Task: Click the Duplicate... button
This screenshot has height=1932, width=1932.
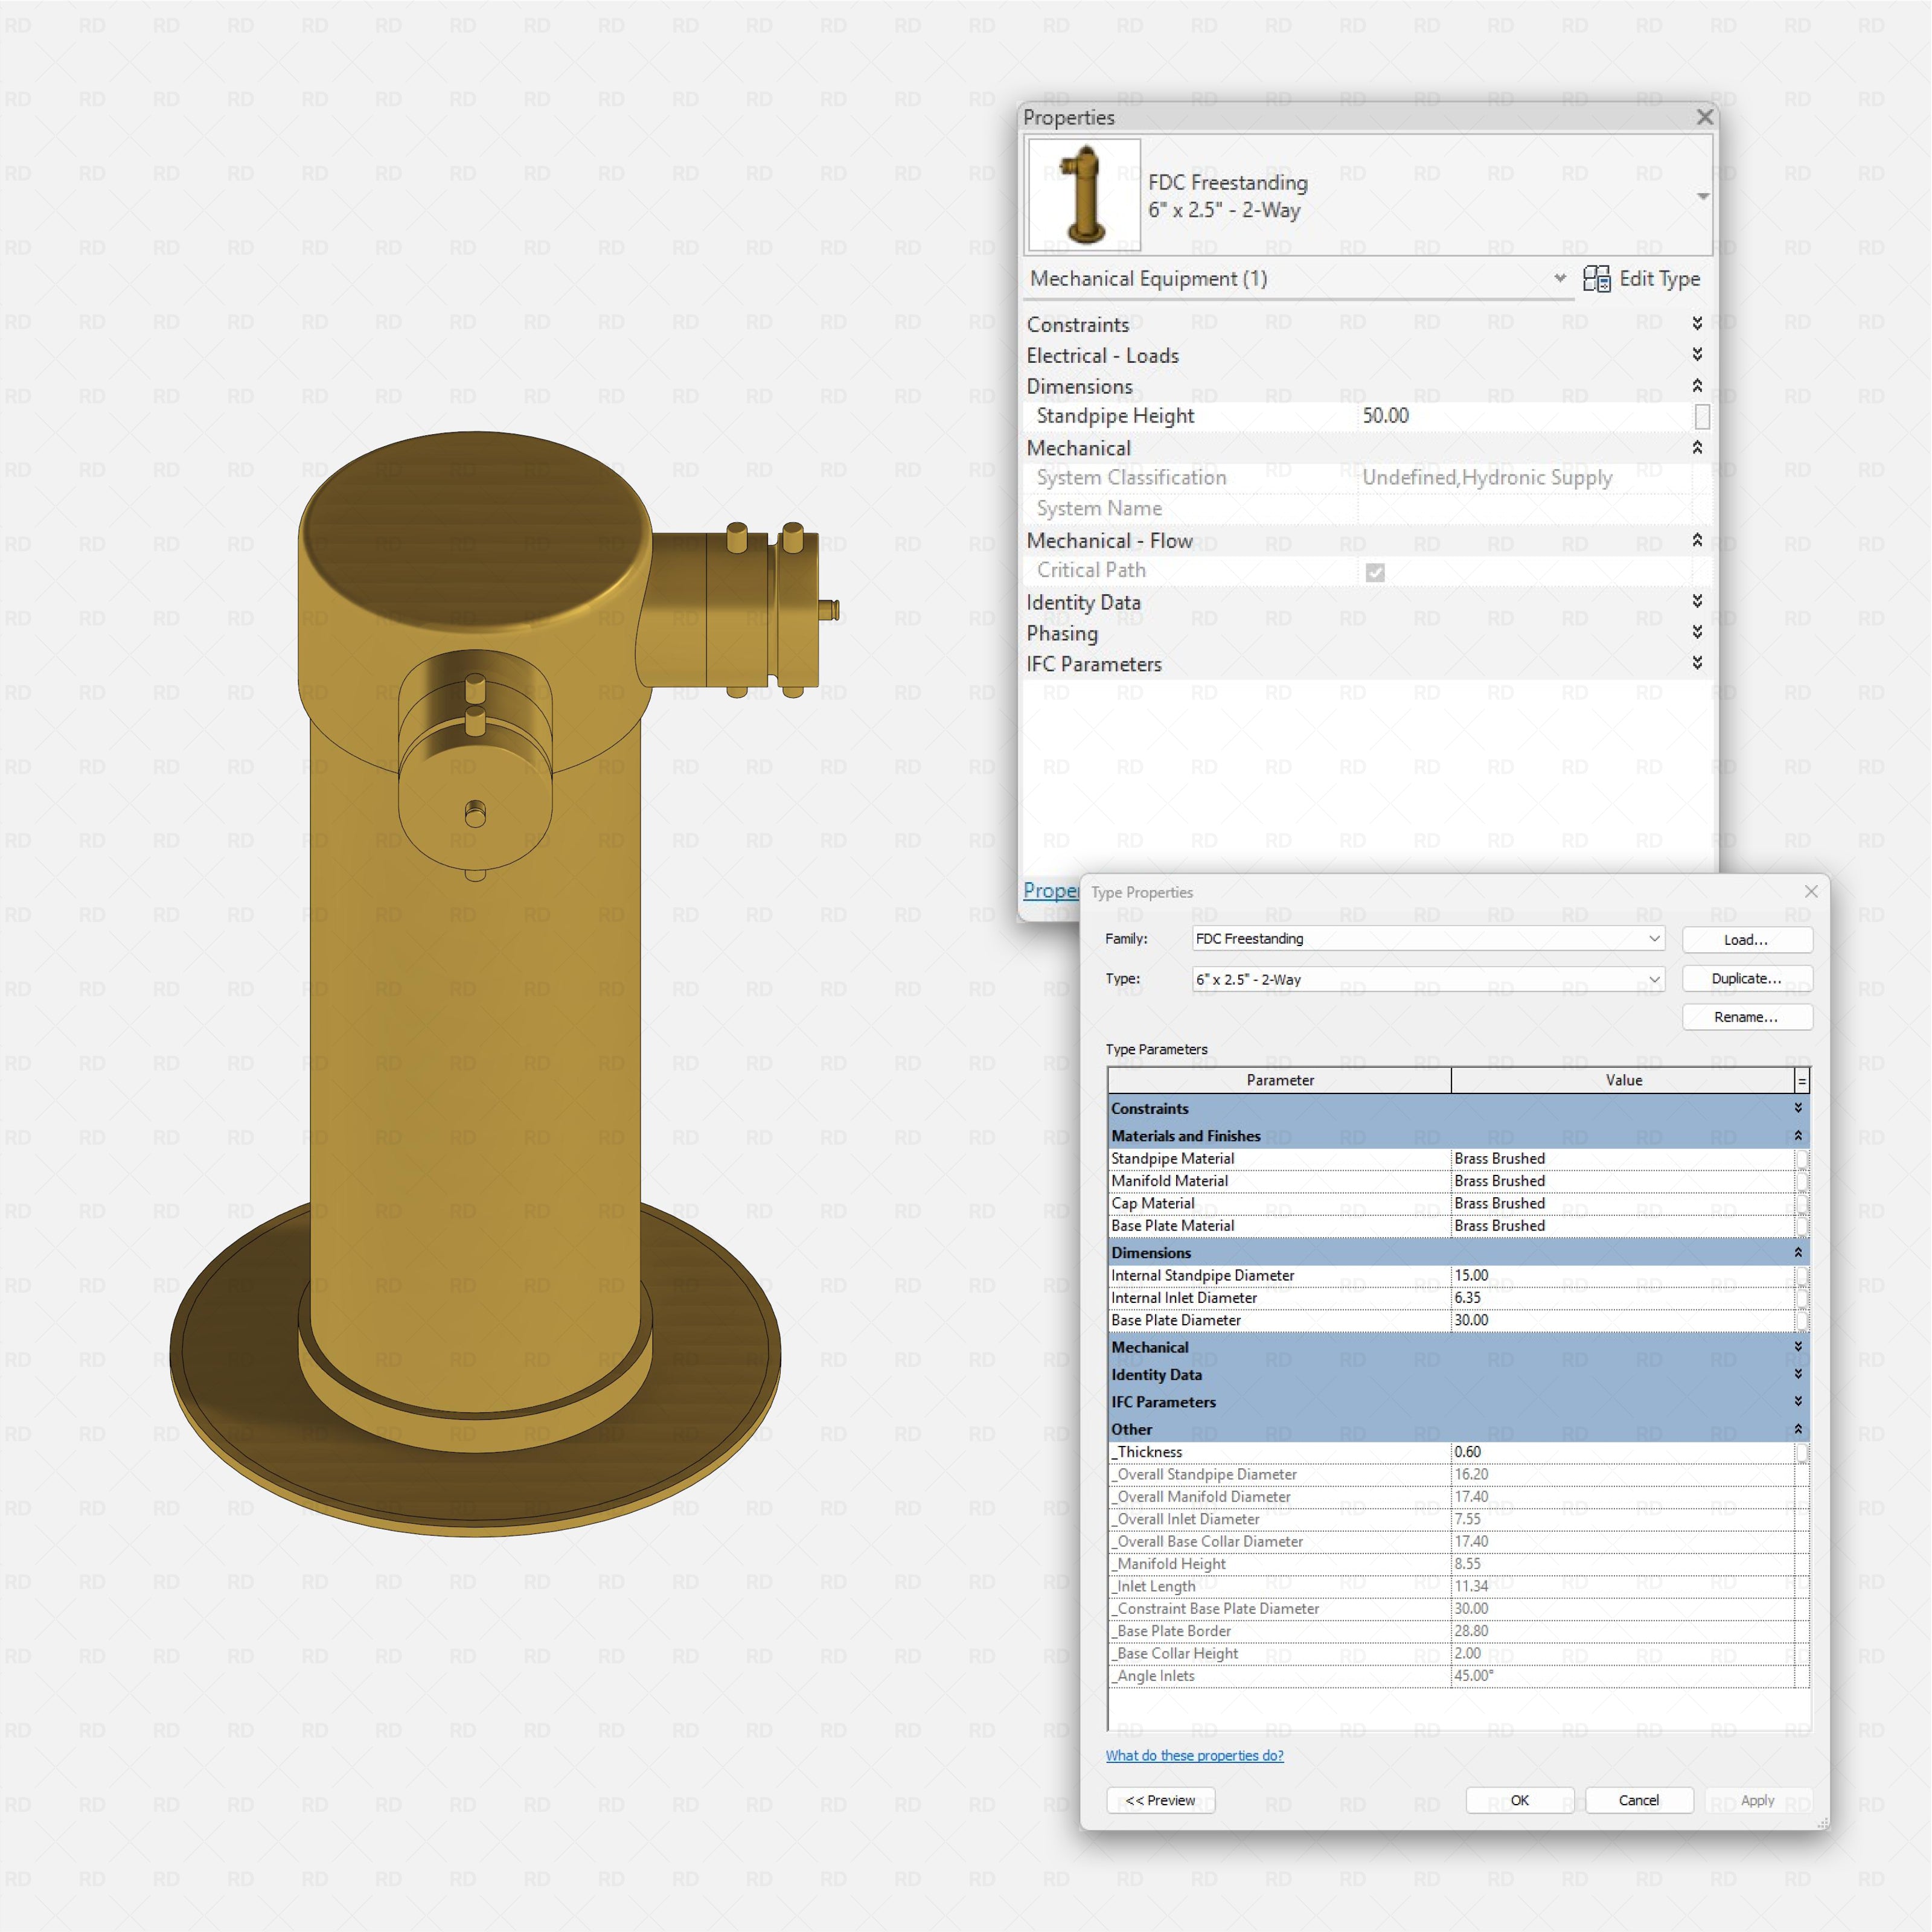Action: pos(1746,978)
